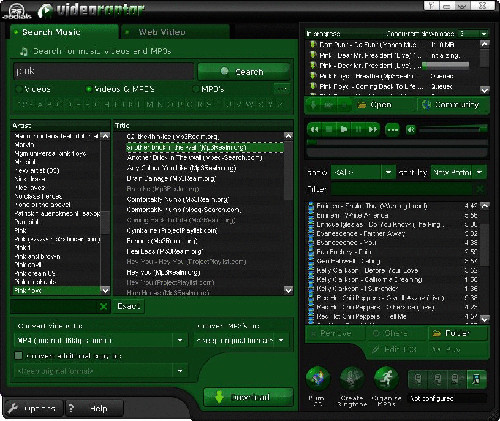Click the Previous track player button
The height and width of the screenshot is (421, 500).
(x=314, y=129)
